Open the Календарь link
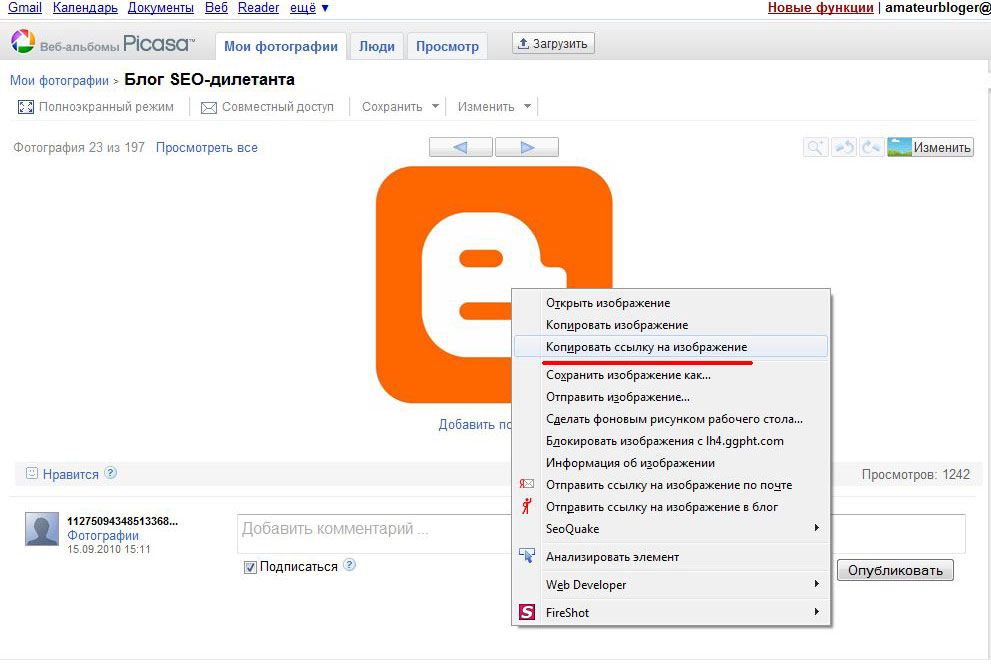 (x=85, y=8)
